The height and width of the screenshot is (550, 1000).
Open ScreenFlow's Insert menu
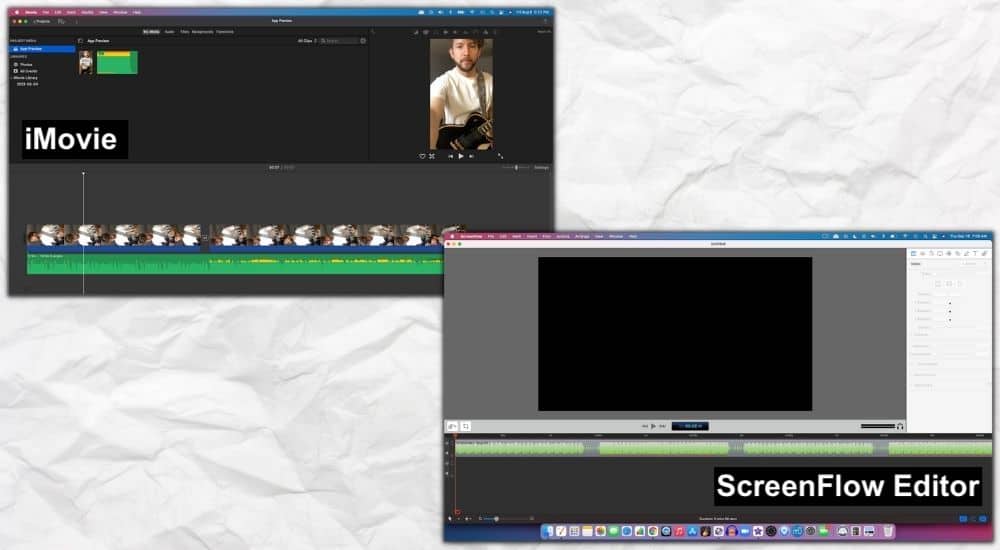pyautogui.click(x=532, y=236)
